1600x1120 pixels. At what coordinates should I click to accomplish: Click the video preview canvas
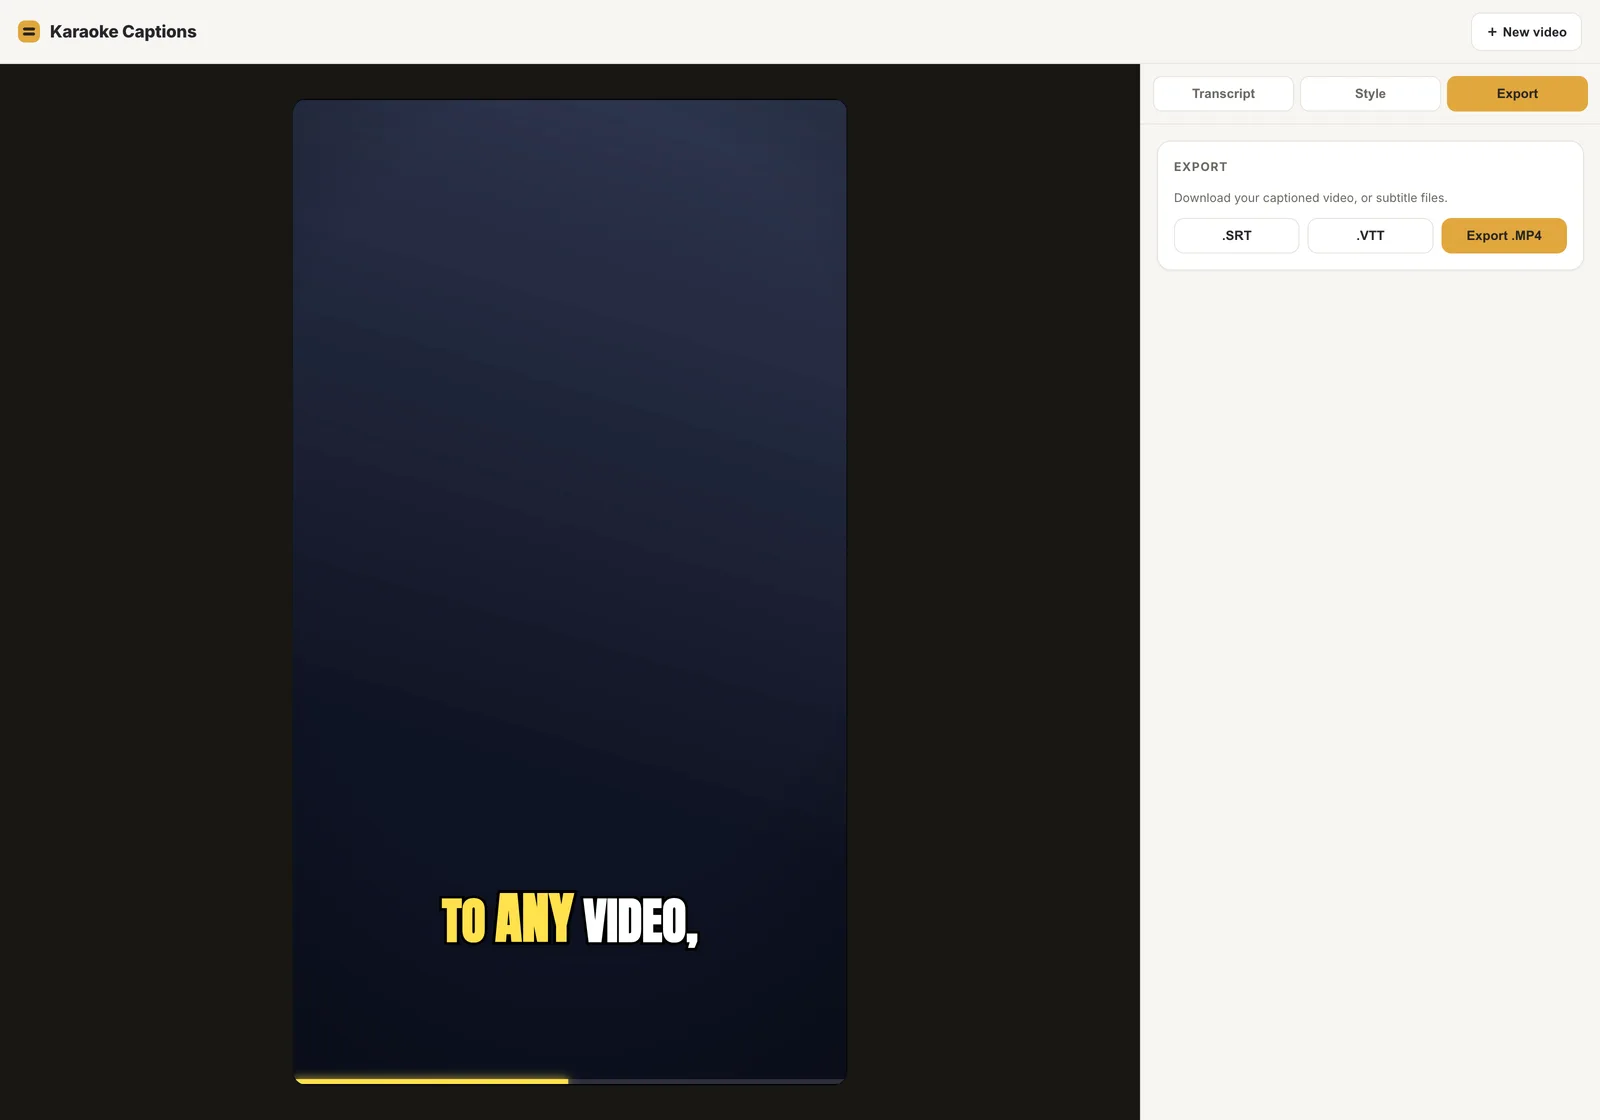(570, 592)
